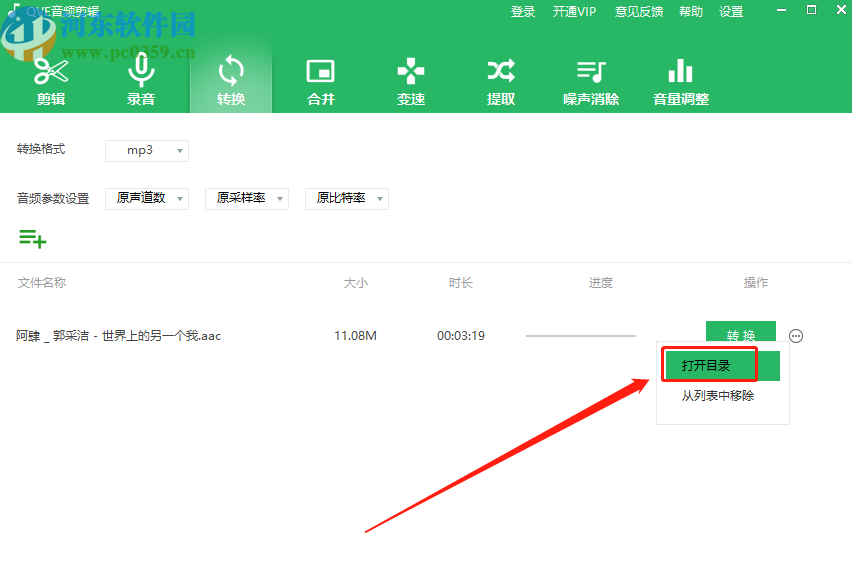The width and height of the screenshot is (852, 570).
Task: Click 登录 in the title bar
Action: [523, 12]
